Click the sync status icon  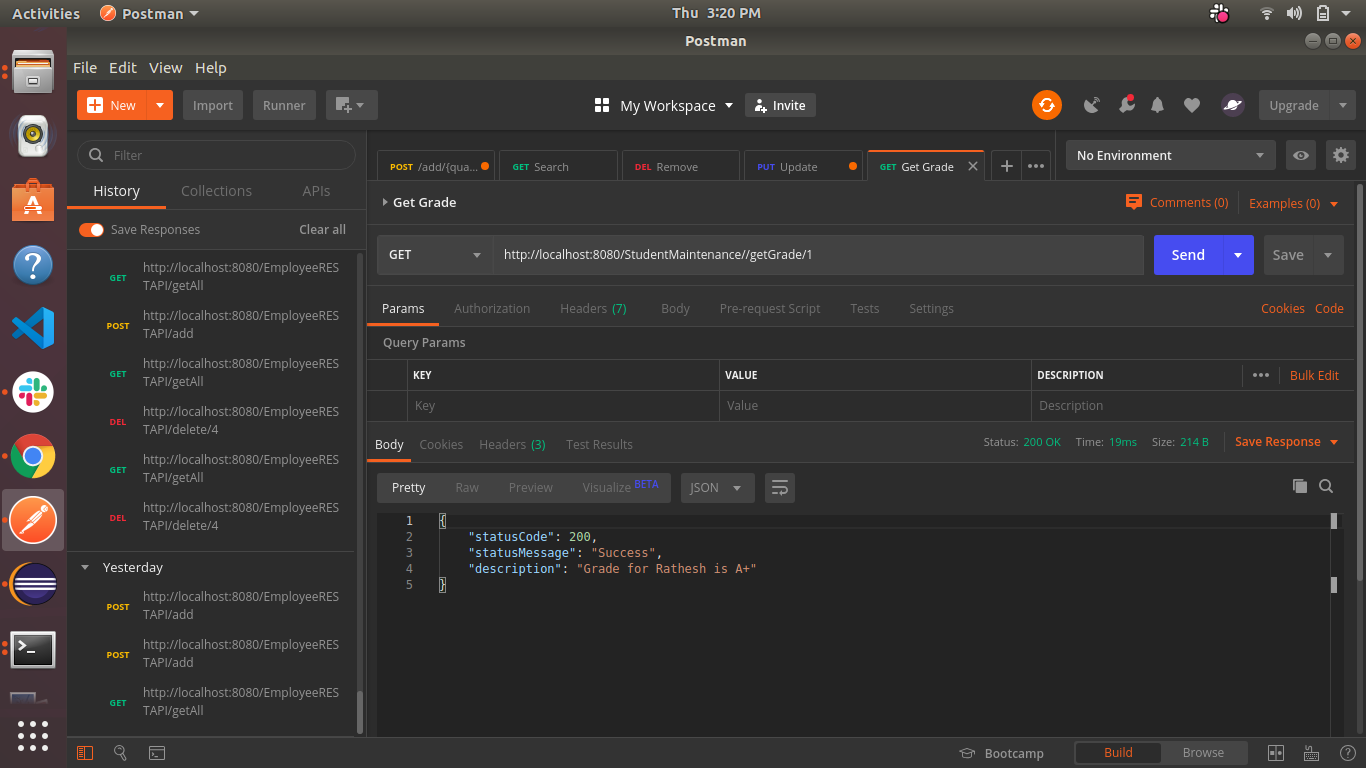1047,105
